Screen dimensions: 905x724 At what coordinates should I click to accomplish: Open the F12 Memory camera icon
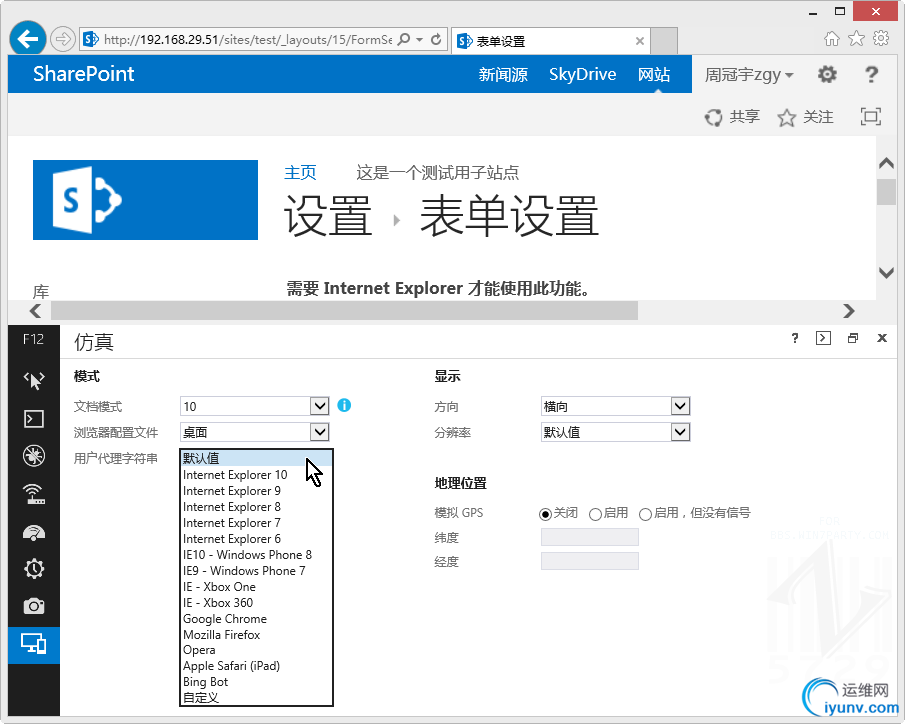pos(33,606)
